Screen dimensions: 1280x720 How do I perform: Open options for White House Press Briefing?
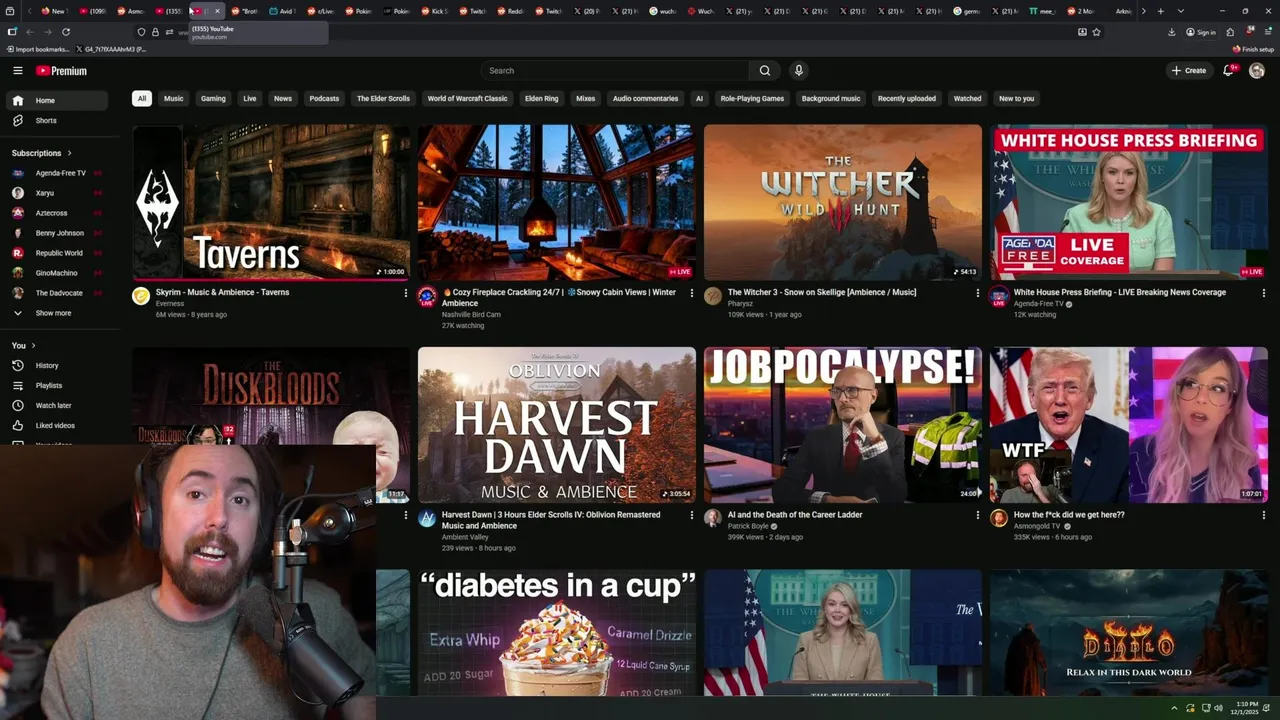(1263, 293)
